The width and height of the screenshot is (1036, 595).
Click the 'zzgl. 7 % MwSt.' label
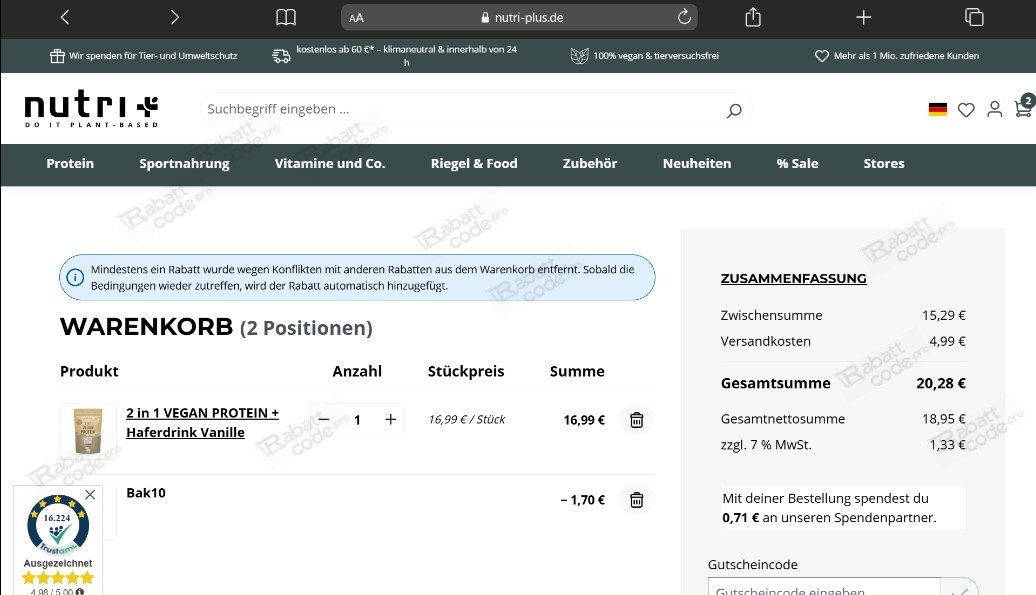click(766, 445)
